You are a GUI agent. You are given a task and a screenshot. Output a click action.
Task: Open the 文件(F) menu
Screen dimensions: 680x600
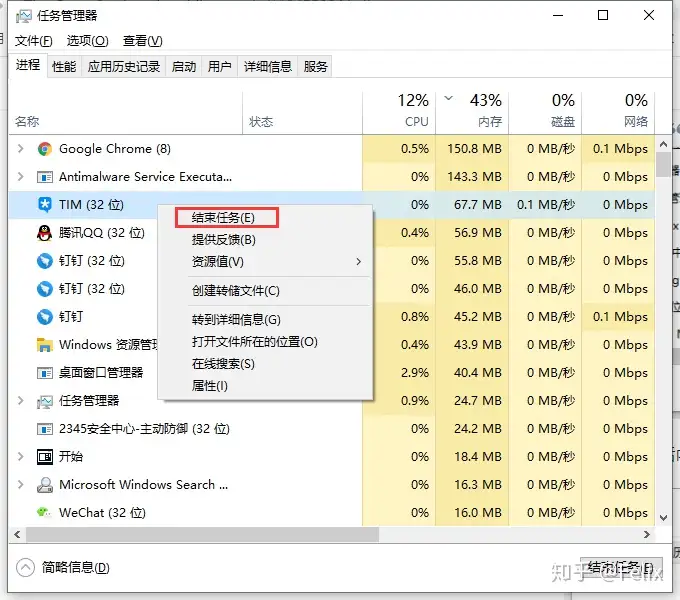click(33, 41)
